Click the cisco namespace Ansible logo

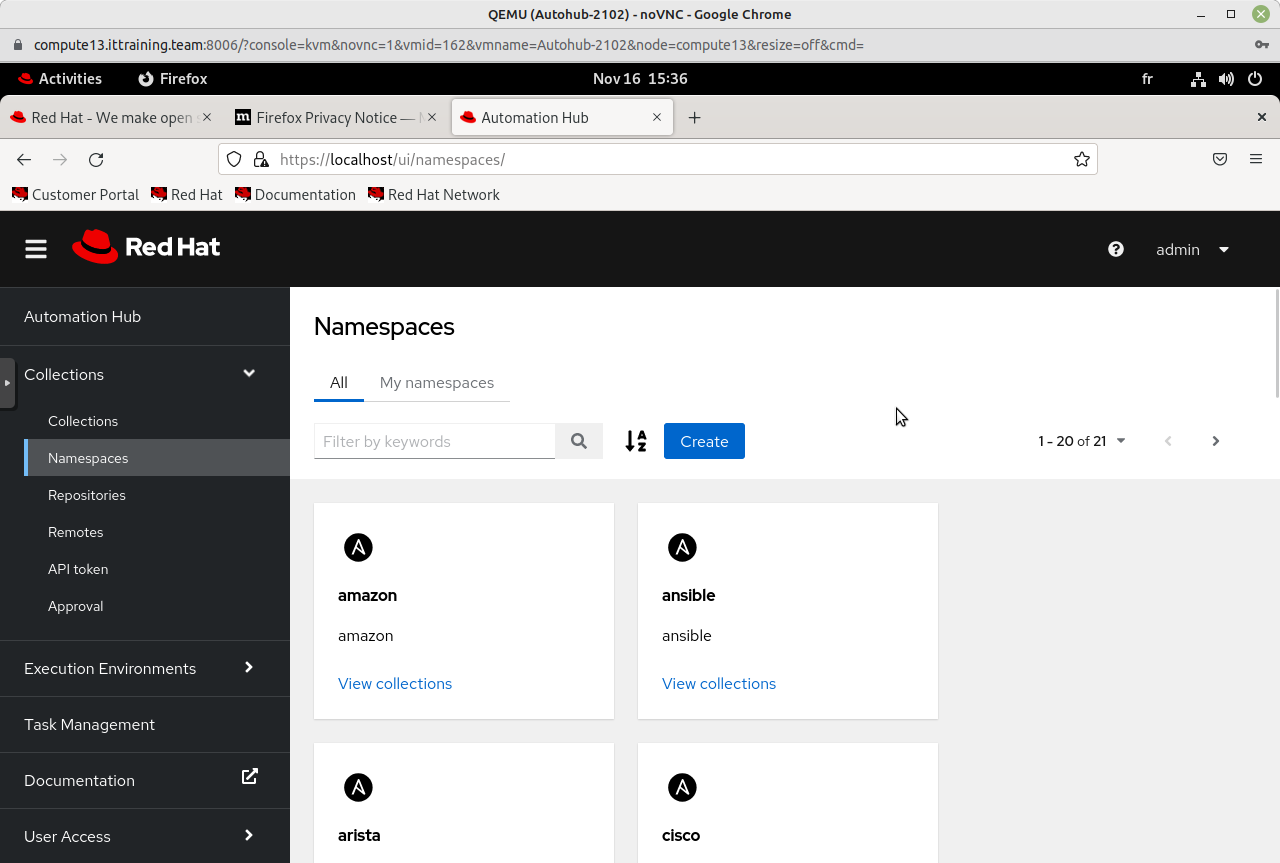pos(682,787)
